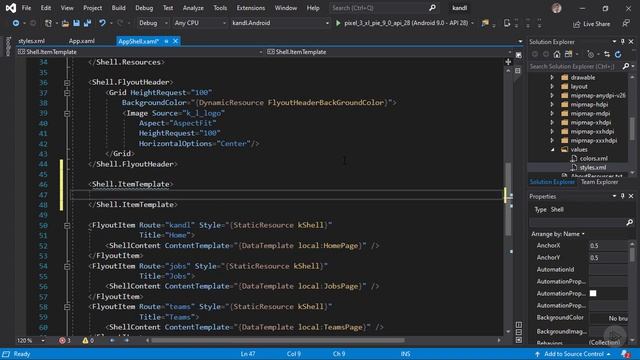Collapse the Image code block on line 39

click(x=67, y=113)
